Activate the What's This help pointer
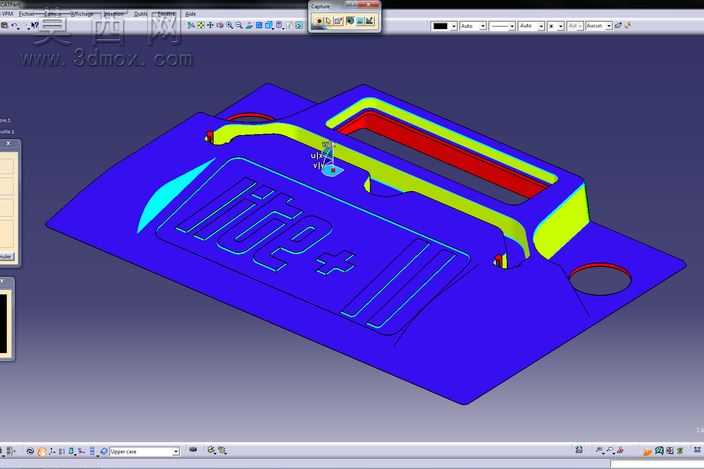The image size is (704, 469). tap(35, 26)
